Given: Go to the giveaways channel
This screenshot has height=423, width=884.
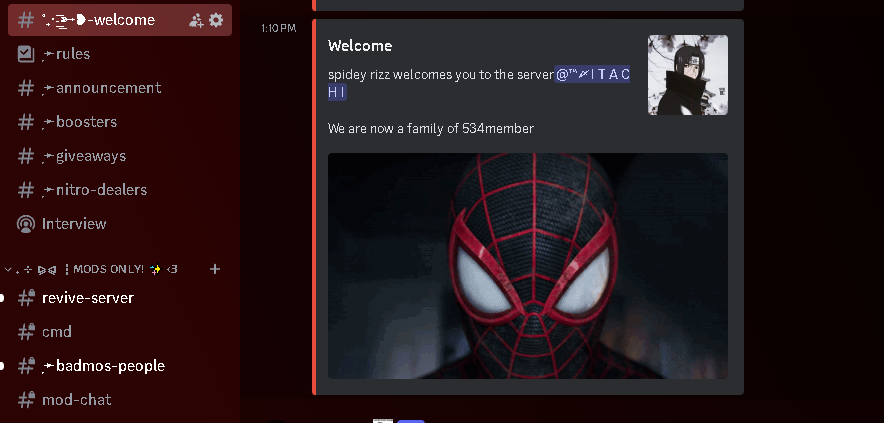Looking at the screenshot, I should (x=90, y=156).
